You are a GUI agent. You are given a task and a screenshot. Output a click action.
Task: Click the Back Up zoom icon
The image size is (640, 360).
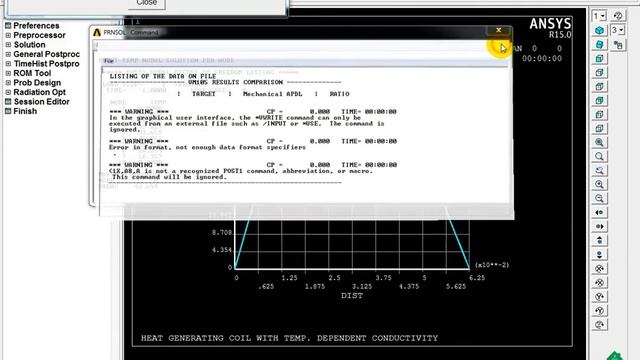(x=599, y=170)
